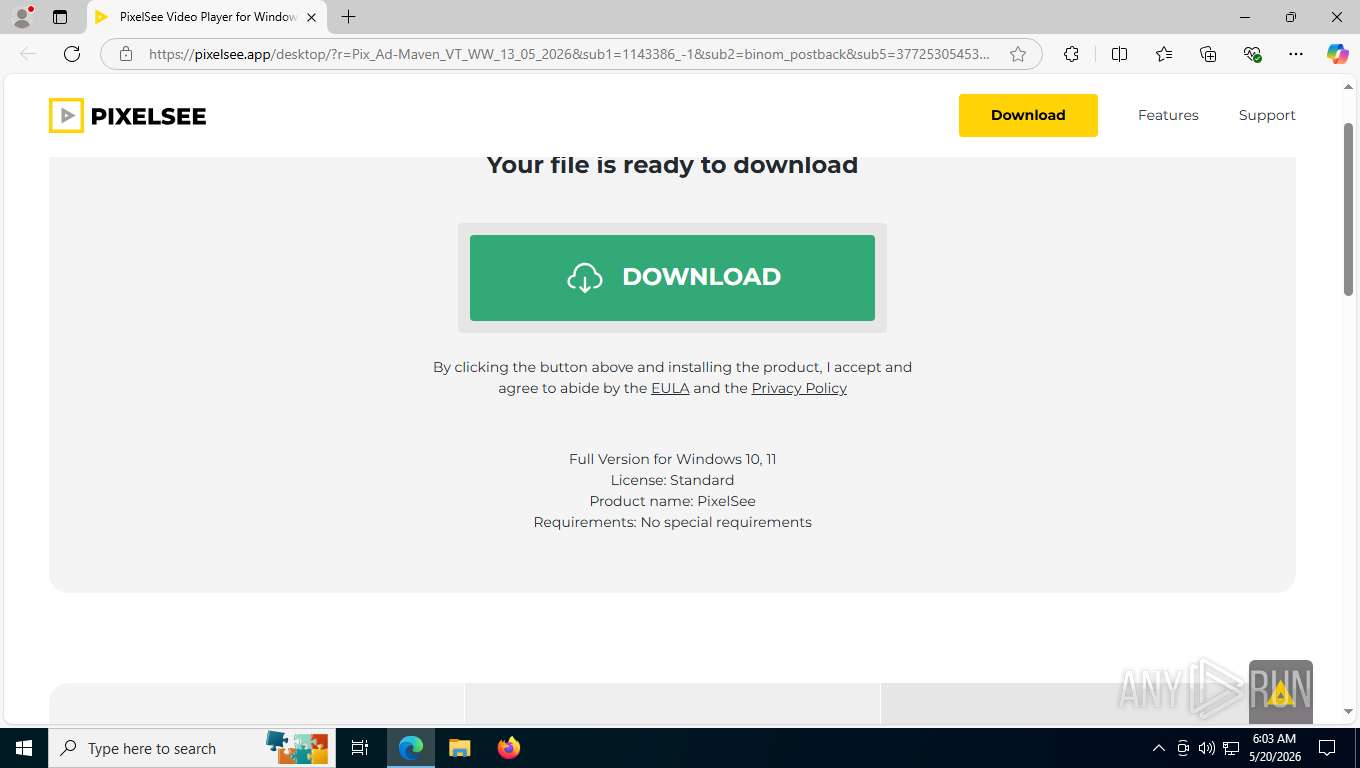Click 'Product name: PixelSee' text

tap(672, 501)
